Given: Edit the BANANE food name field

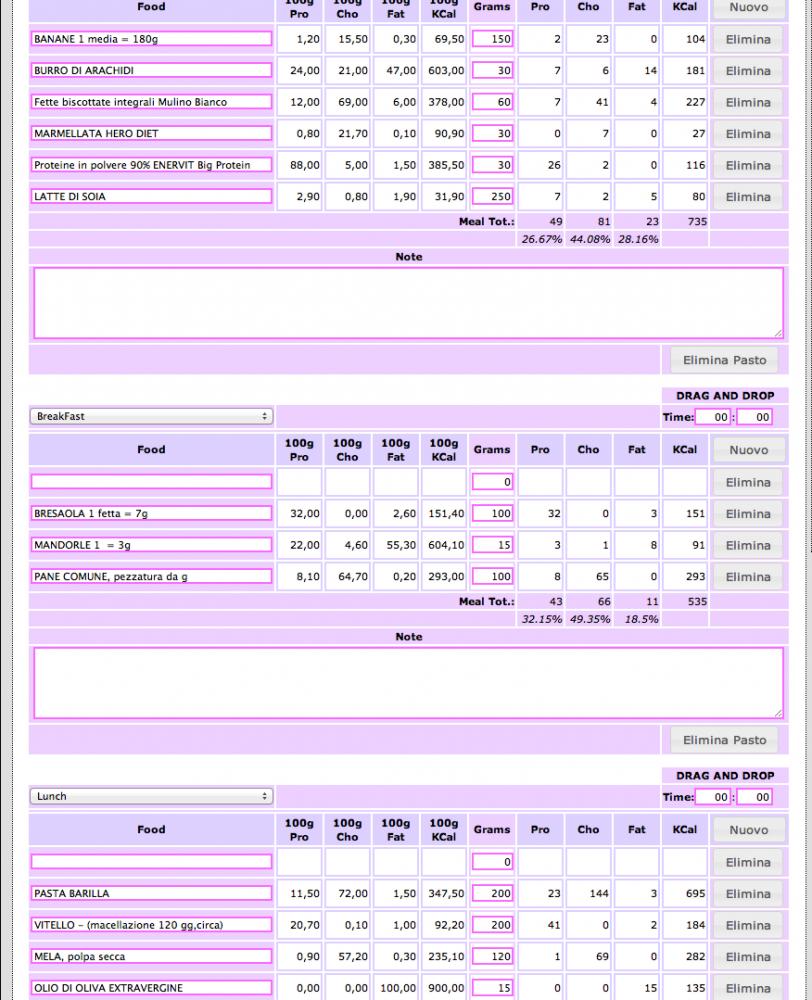Looking at the screenshot, I should (x=152, y=39).
